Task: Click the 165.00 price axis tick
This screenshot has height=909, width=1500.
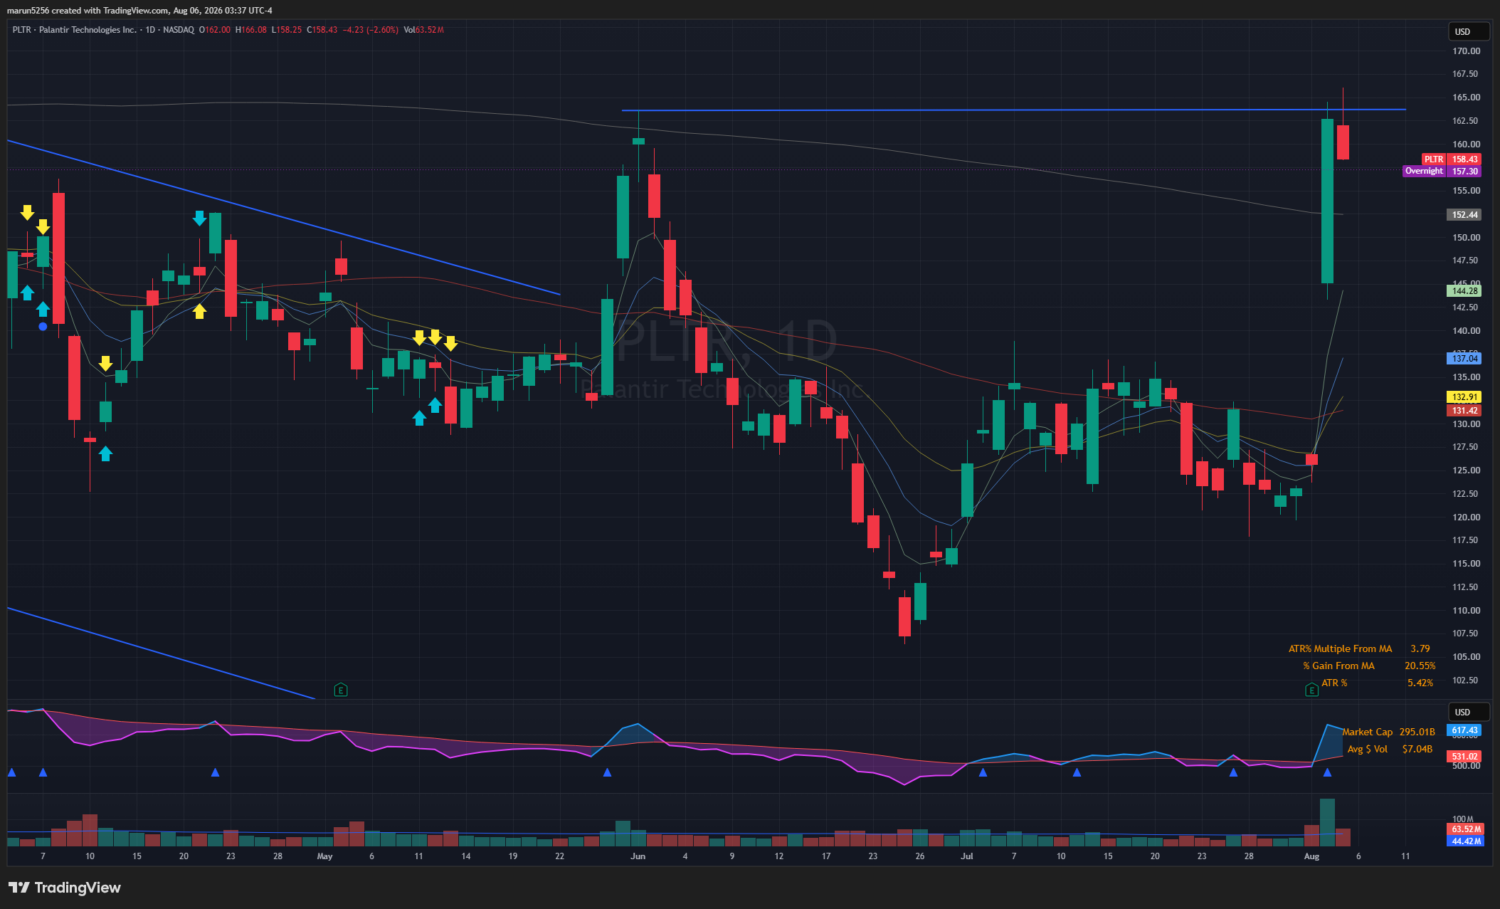Action: point(1466,98)
